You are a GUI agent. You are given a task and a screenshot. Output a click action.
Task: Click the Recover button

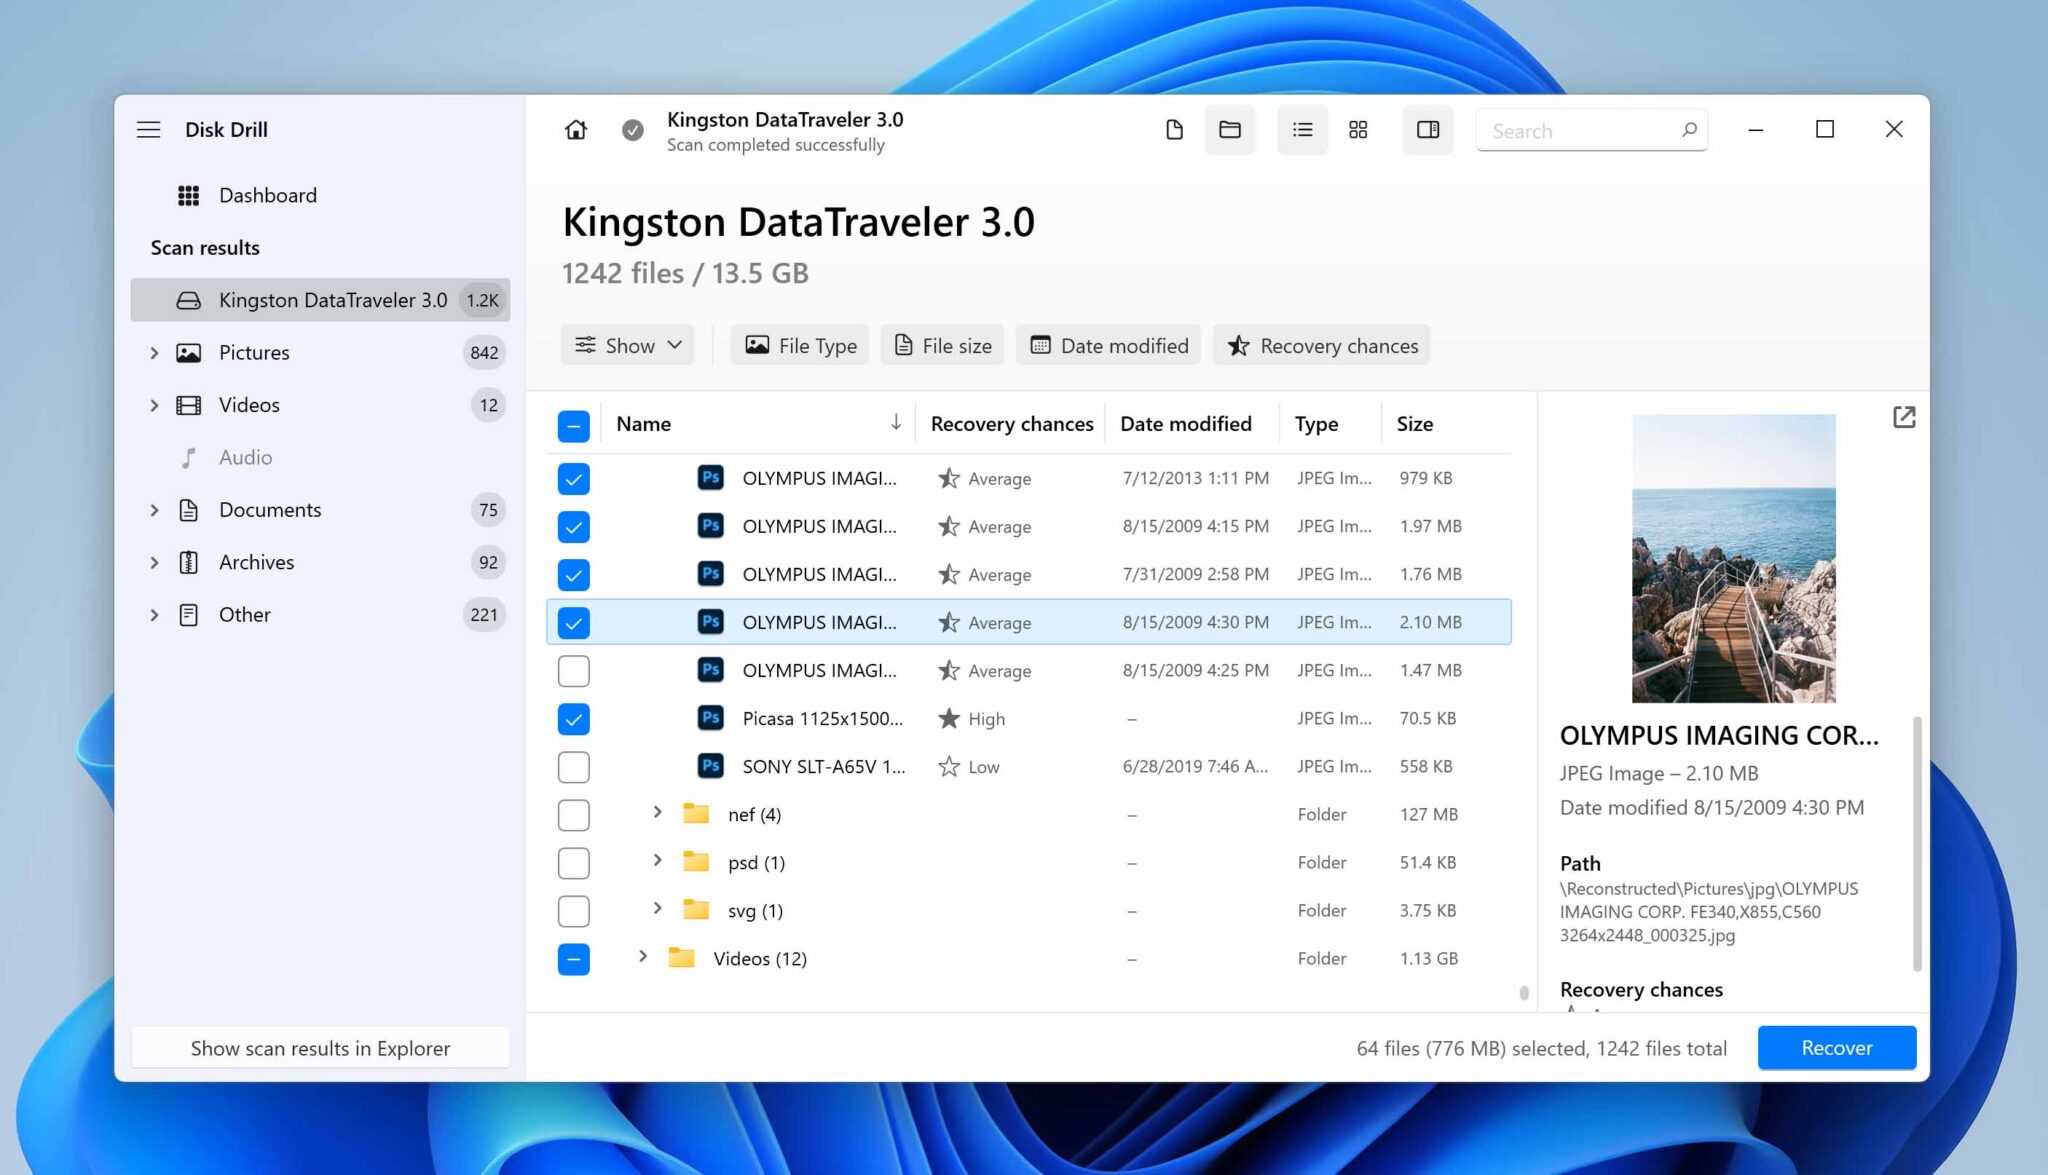point(1836,1047)
